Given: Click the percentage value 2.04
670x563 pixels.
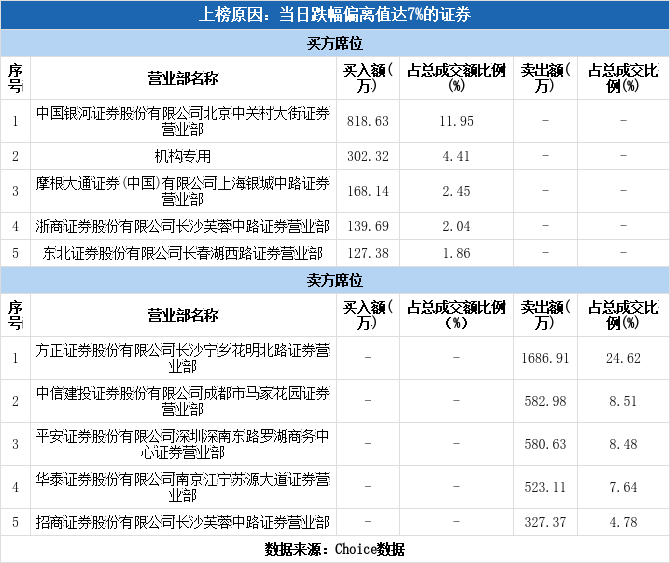Looking at the screenshot, I should pos(456,226).
